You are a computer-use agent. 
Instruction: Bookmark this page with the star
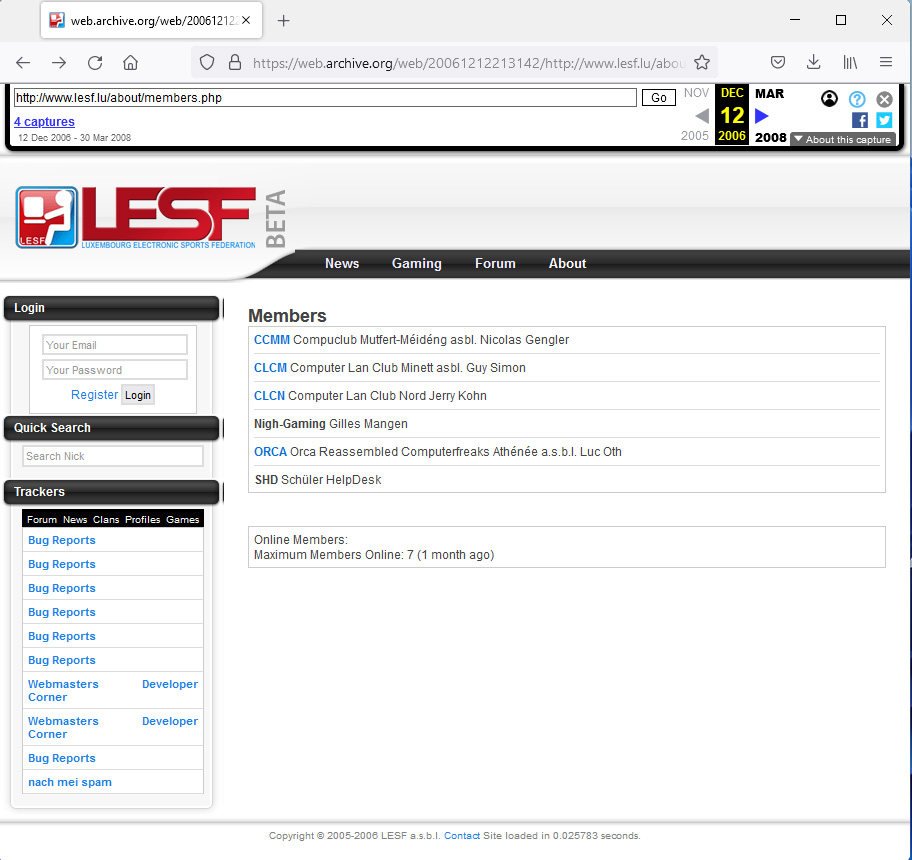(x=702, y=62)
